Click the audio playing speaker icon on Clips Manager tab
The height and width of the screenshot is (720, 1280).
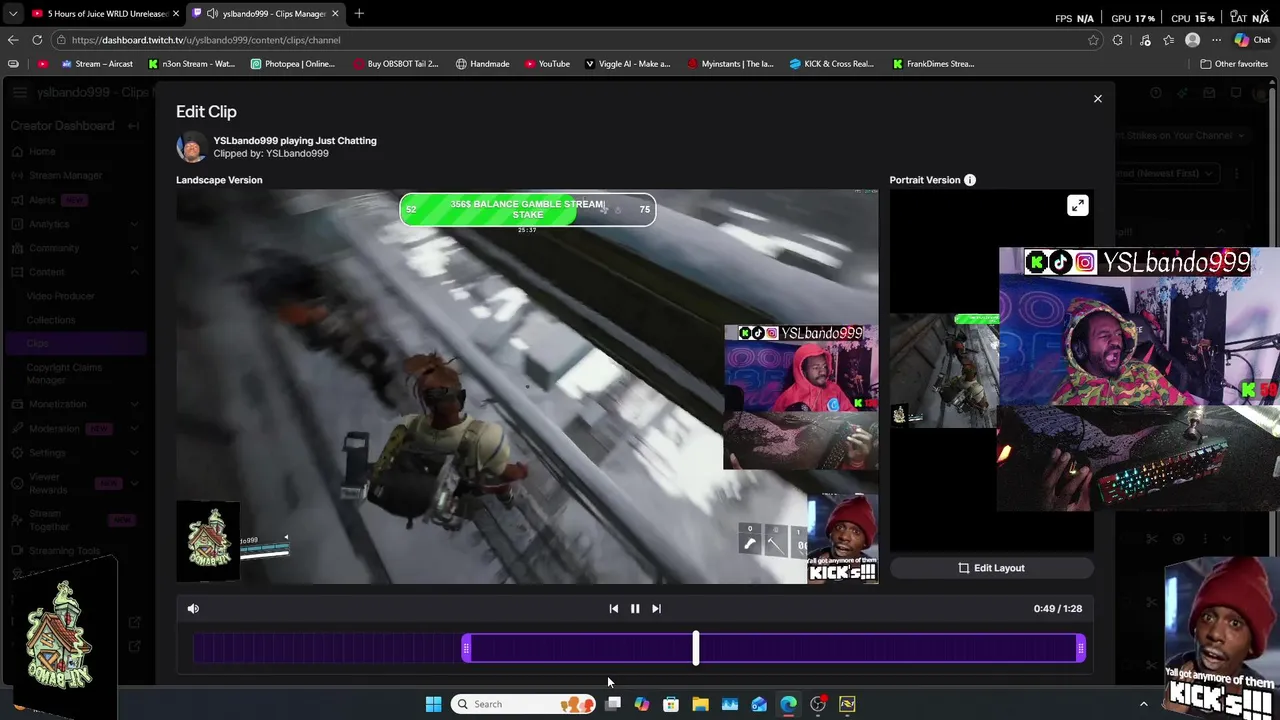212,13
